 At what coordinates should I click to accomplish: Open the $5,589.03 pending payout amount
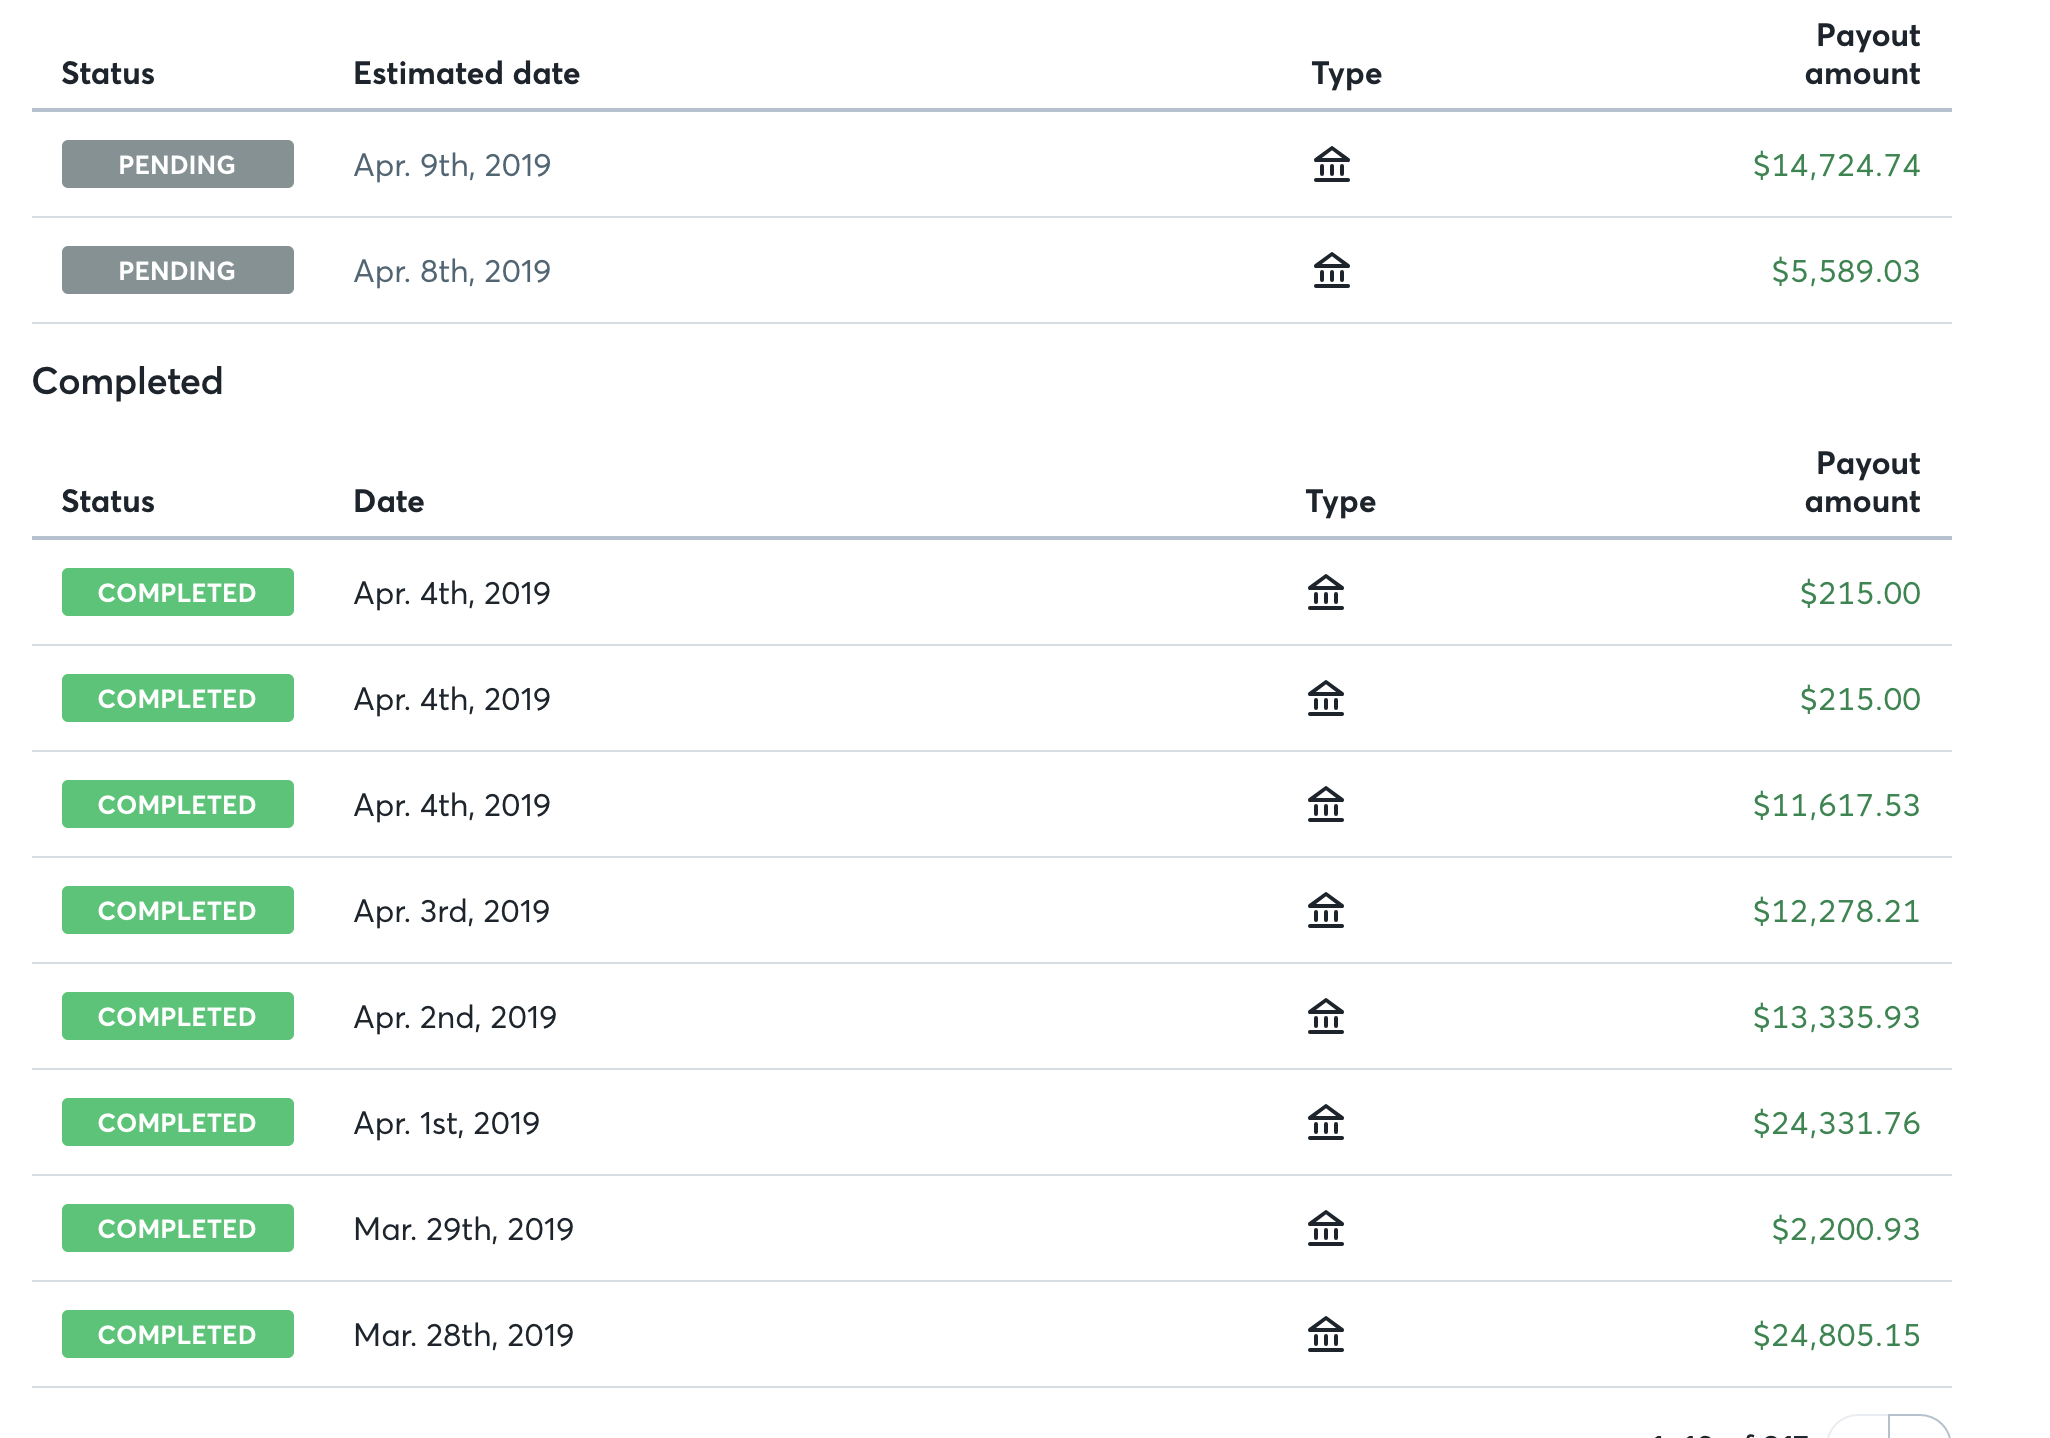click(x=1844, y=271)
